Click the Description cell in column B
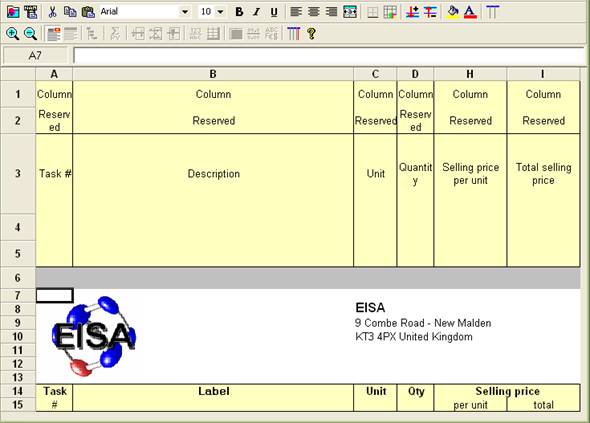Viewport: 590px width, 423px height. (x=213, y=173)
